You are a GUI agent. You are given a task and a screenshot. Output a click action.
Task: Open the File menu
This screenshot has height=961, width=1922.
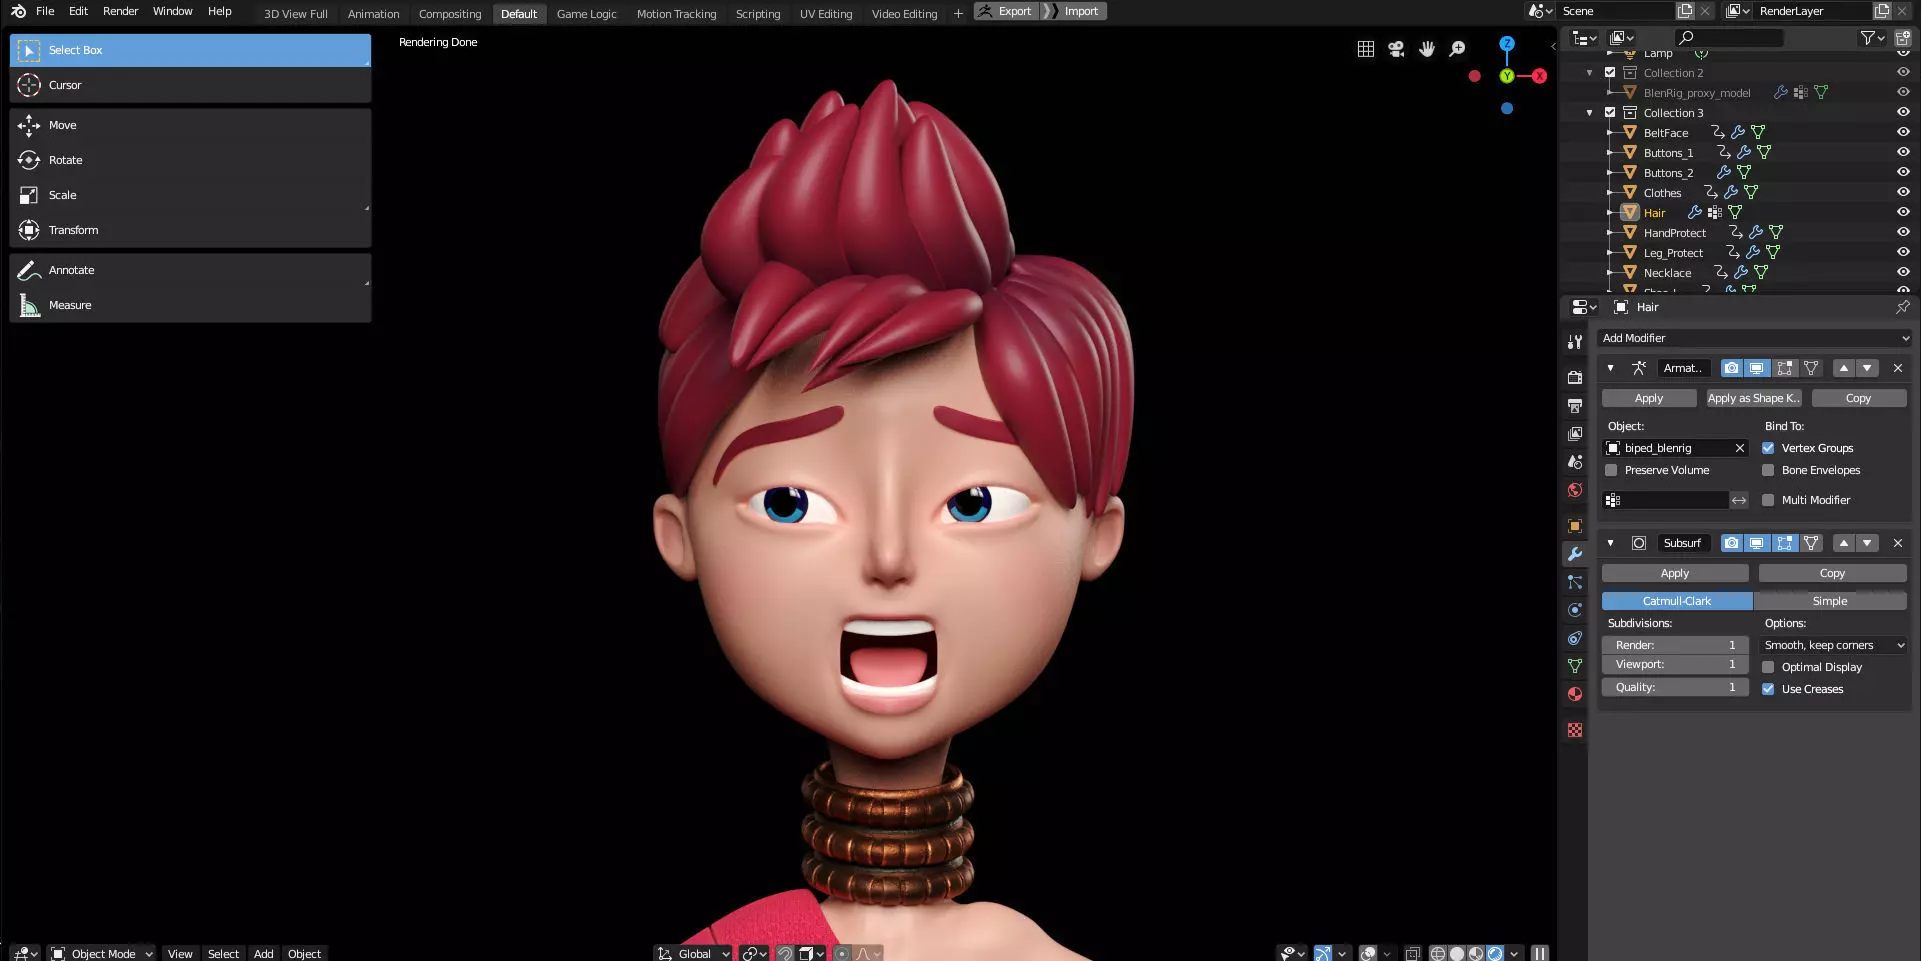coord(45,11)
